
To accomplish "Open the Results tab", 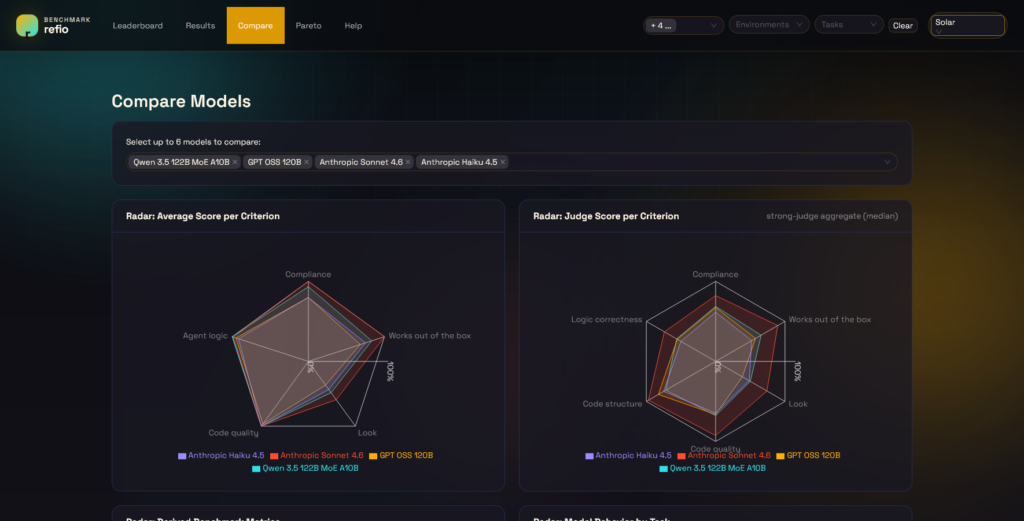I will click(x=200, y=25).
